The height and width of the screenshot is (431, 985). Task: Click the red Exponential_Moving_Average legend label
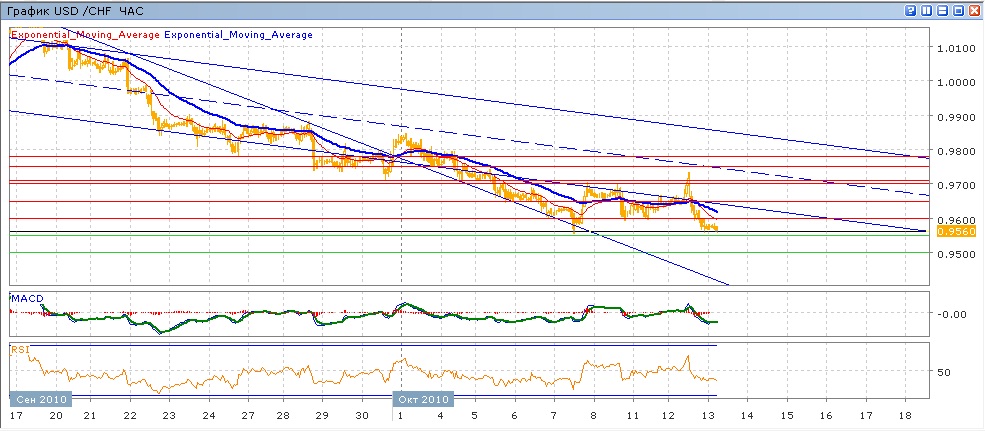click(x=85, y=35)
